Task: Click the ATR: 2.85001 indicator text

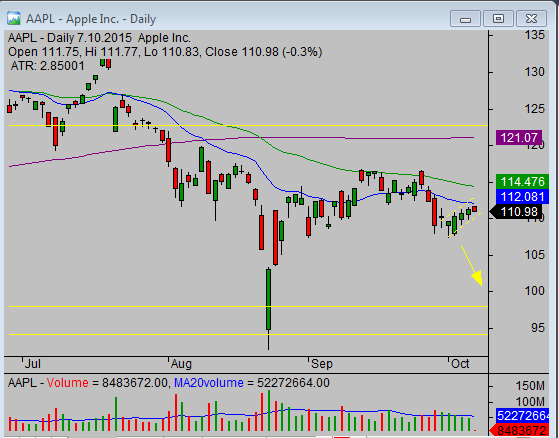Action: [x=47, y=66]
